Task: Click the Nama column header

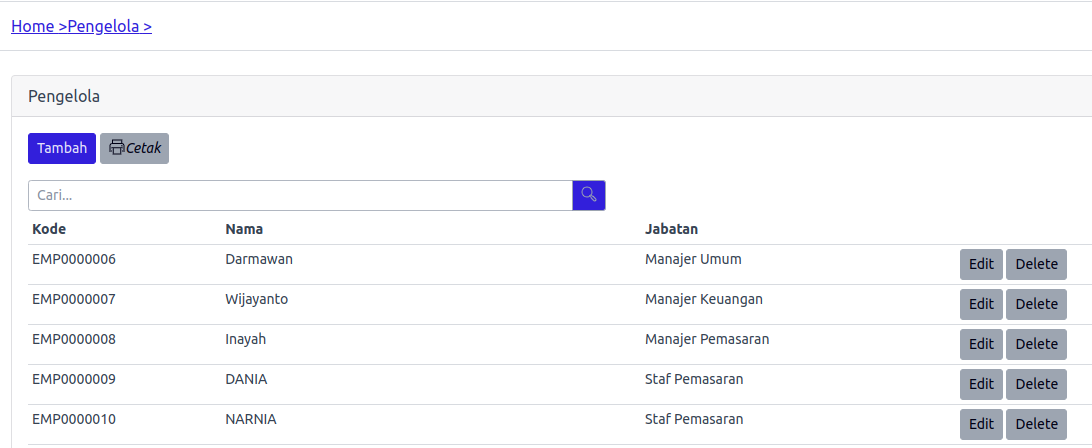Action: (244, 229)
